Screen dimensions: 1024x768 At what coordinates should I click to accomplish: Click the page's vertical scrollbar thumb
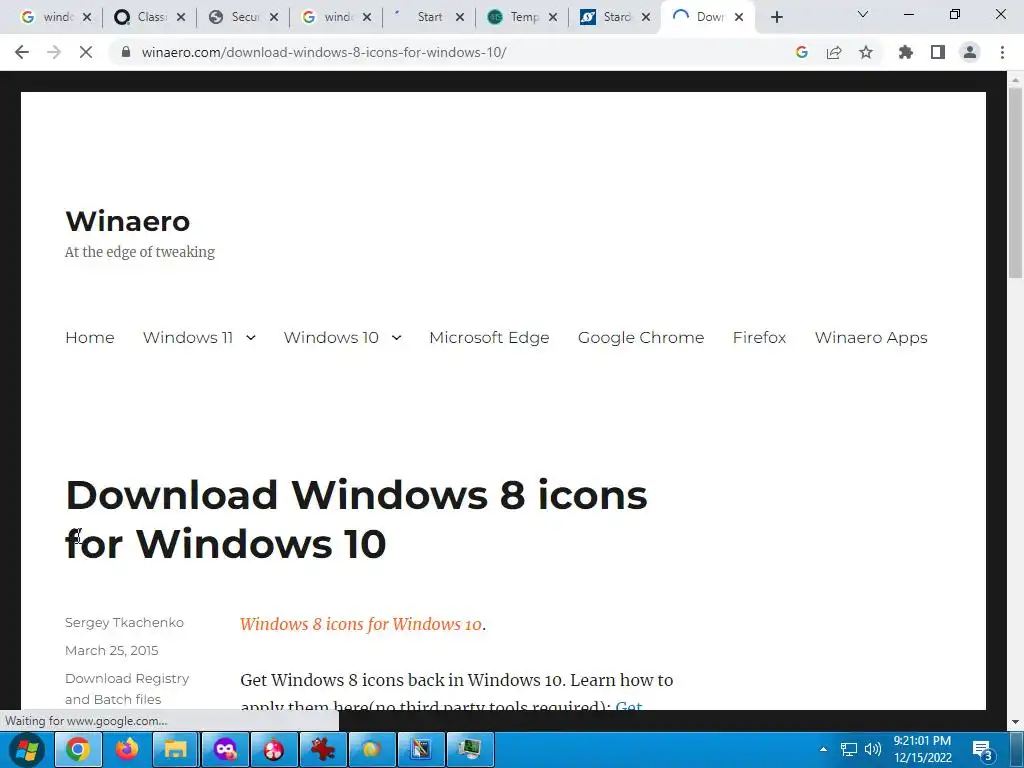1015,183
